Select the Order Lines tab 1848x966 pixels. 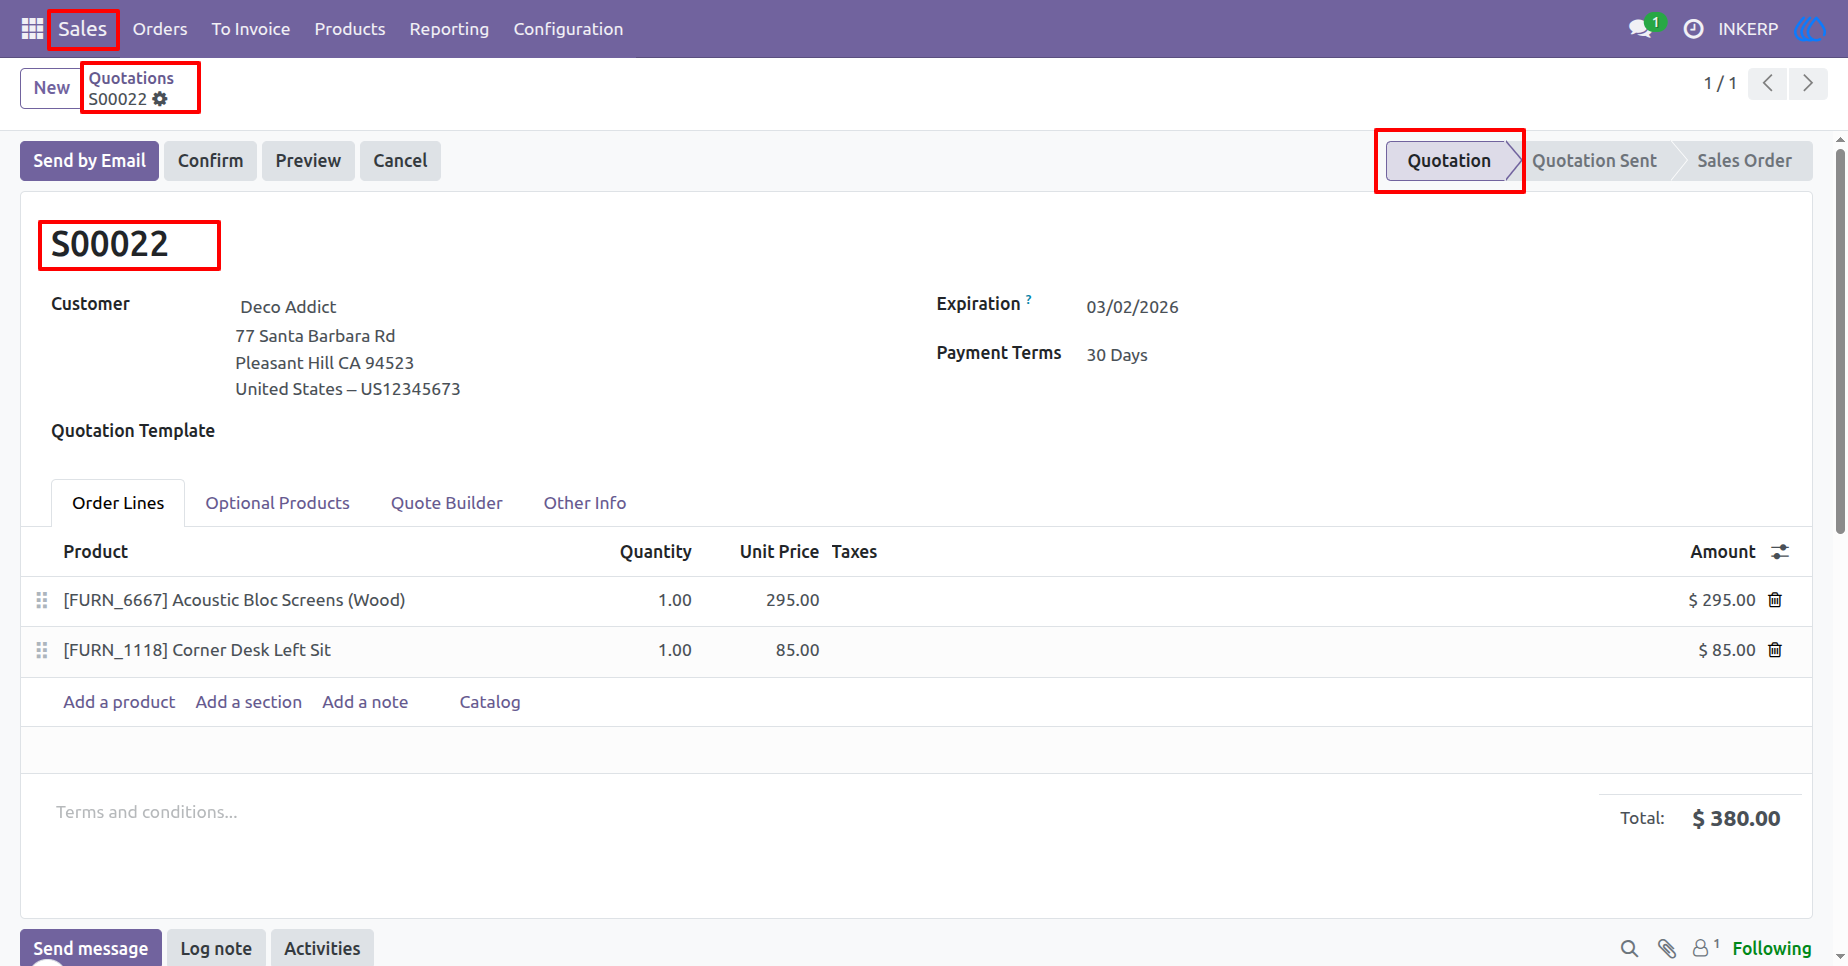click(x=118, y=503)
